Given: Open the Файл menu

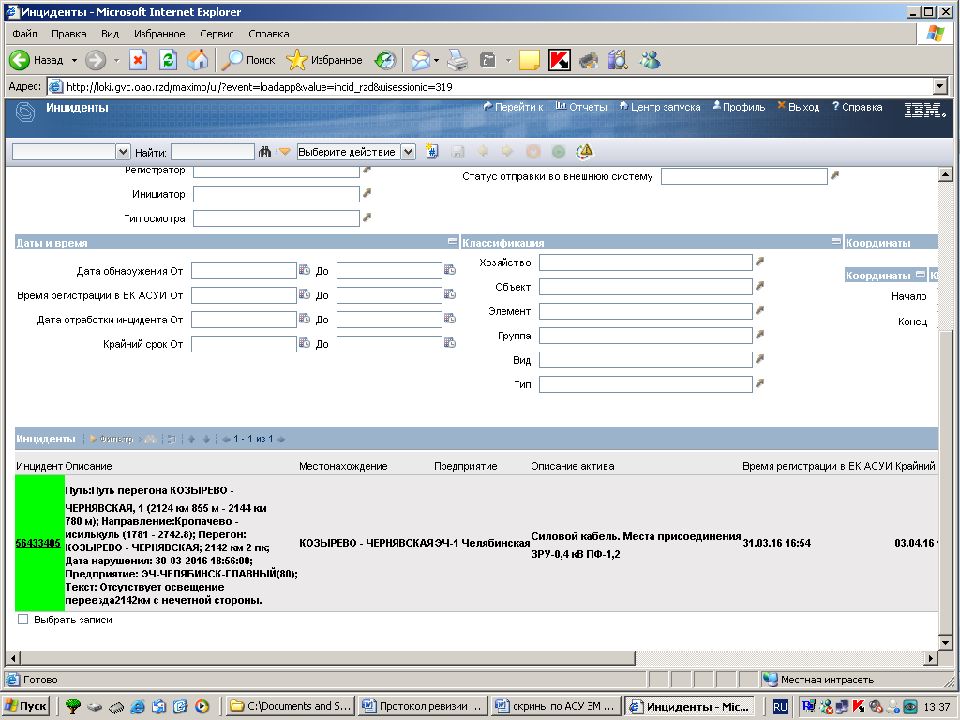Looking at the screenshot, I should click(x=24, y=34).
